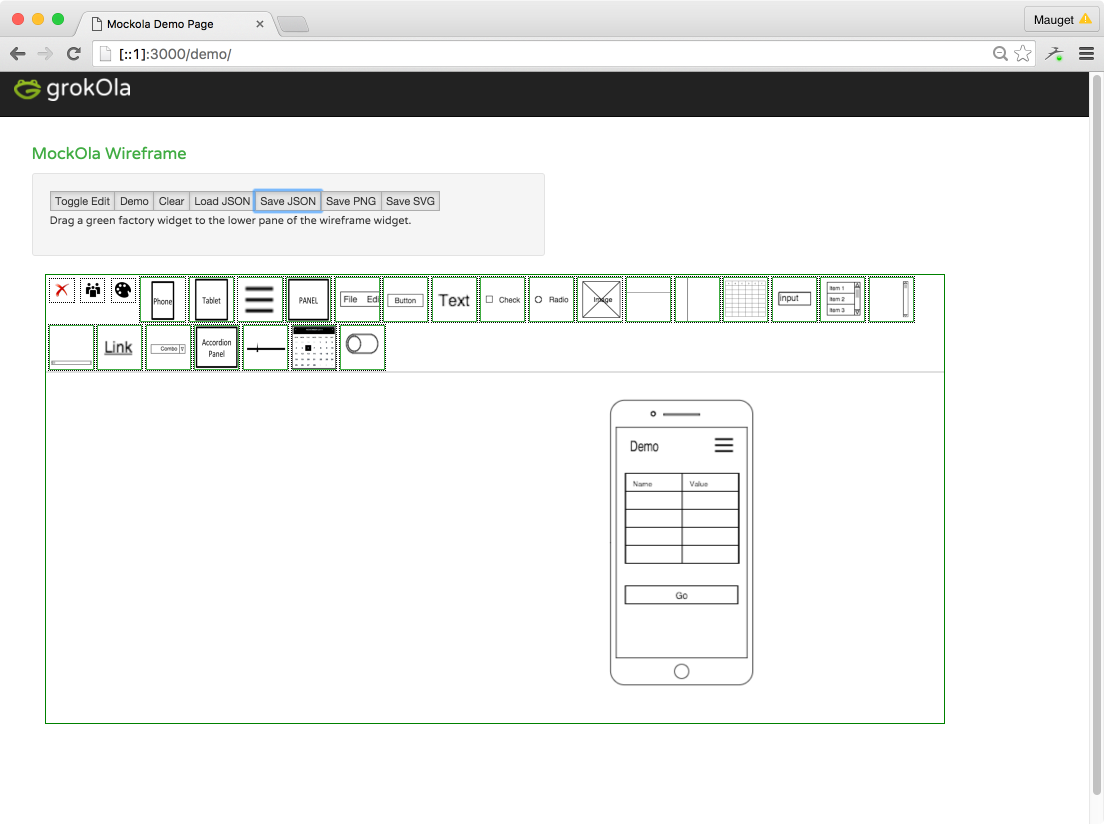Select the File Edit menubar widget
1104x824 pixels.
click(x=358, y=300)
